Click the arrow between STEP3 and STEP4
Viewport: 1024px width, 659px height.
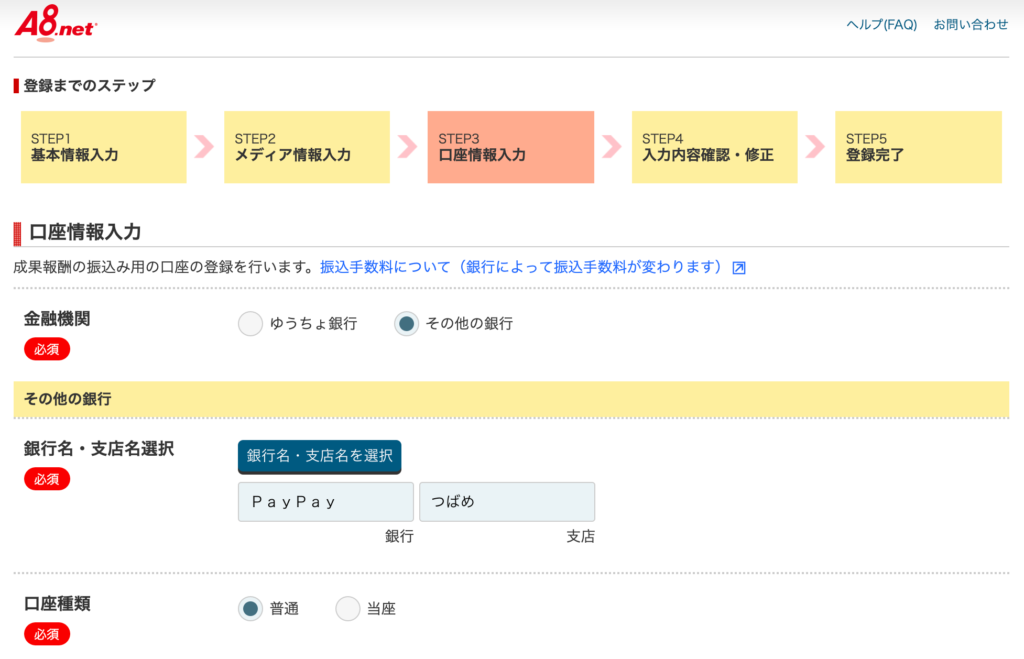point(611,147)
